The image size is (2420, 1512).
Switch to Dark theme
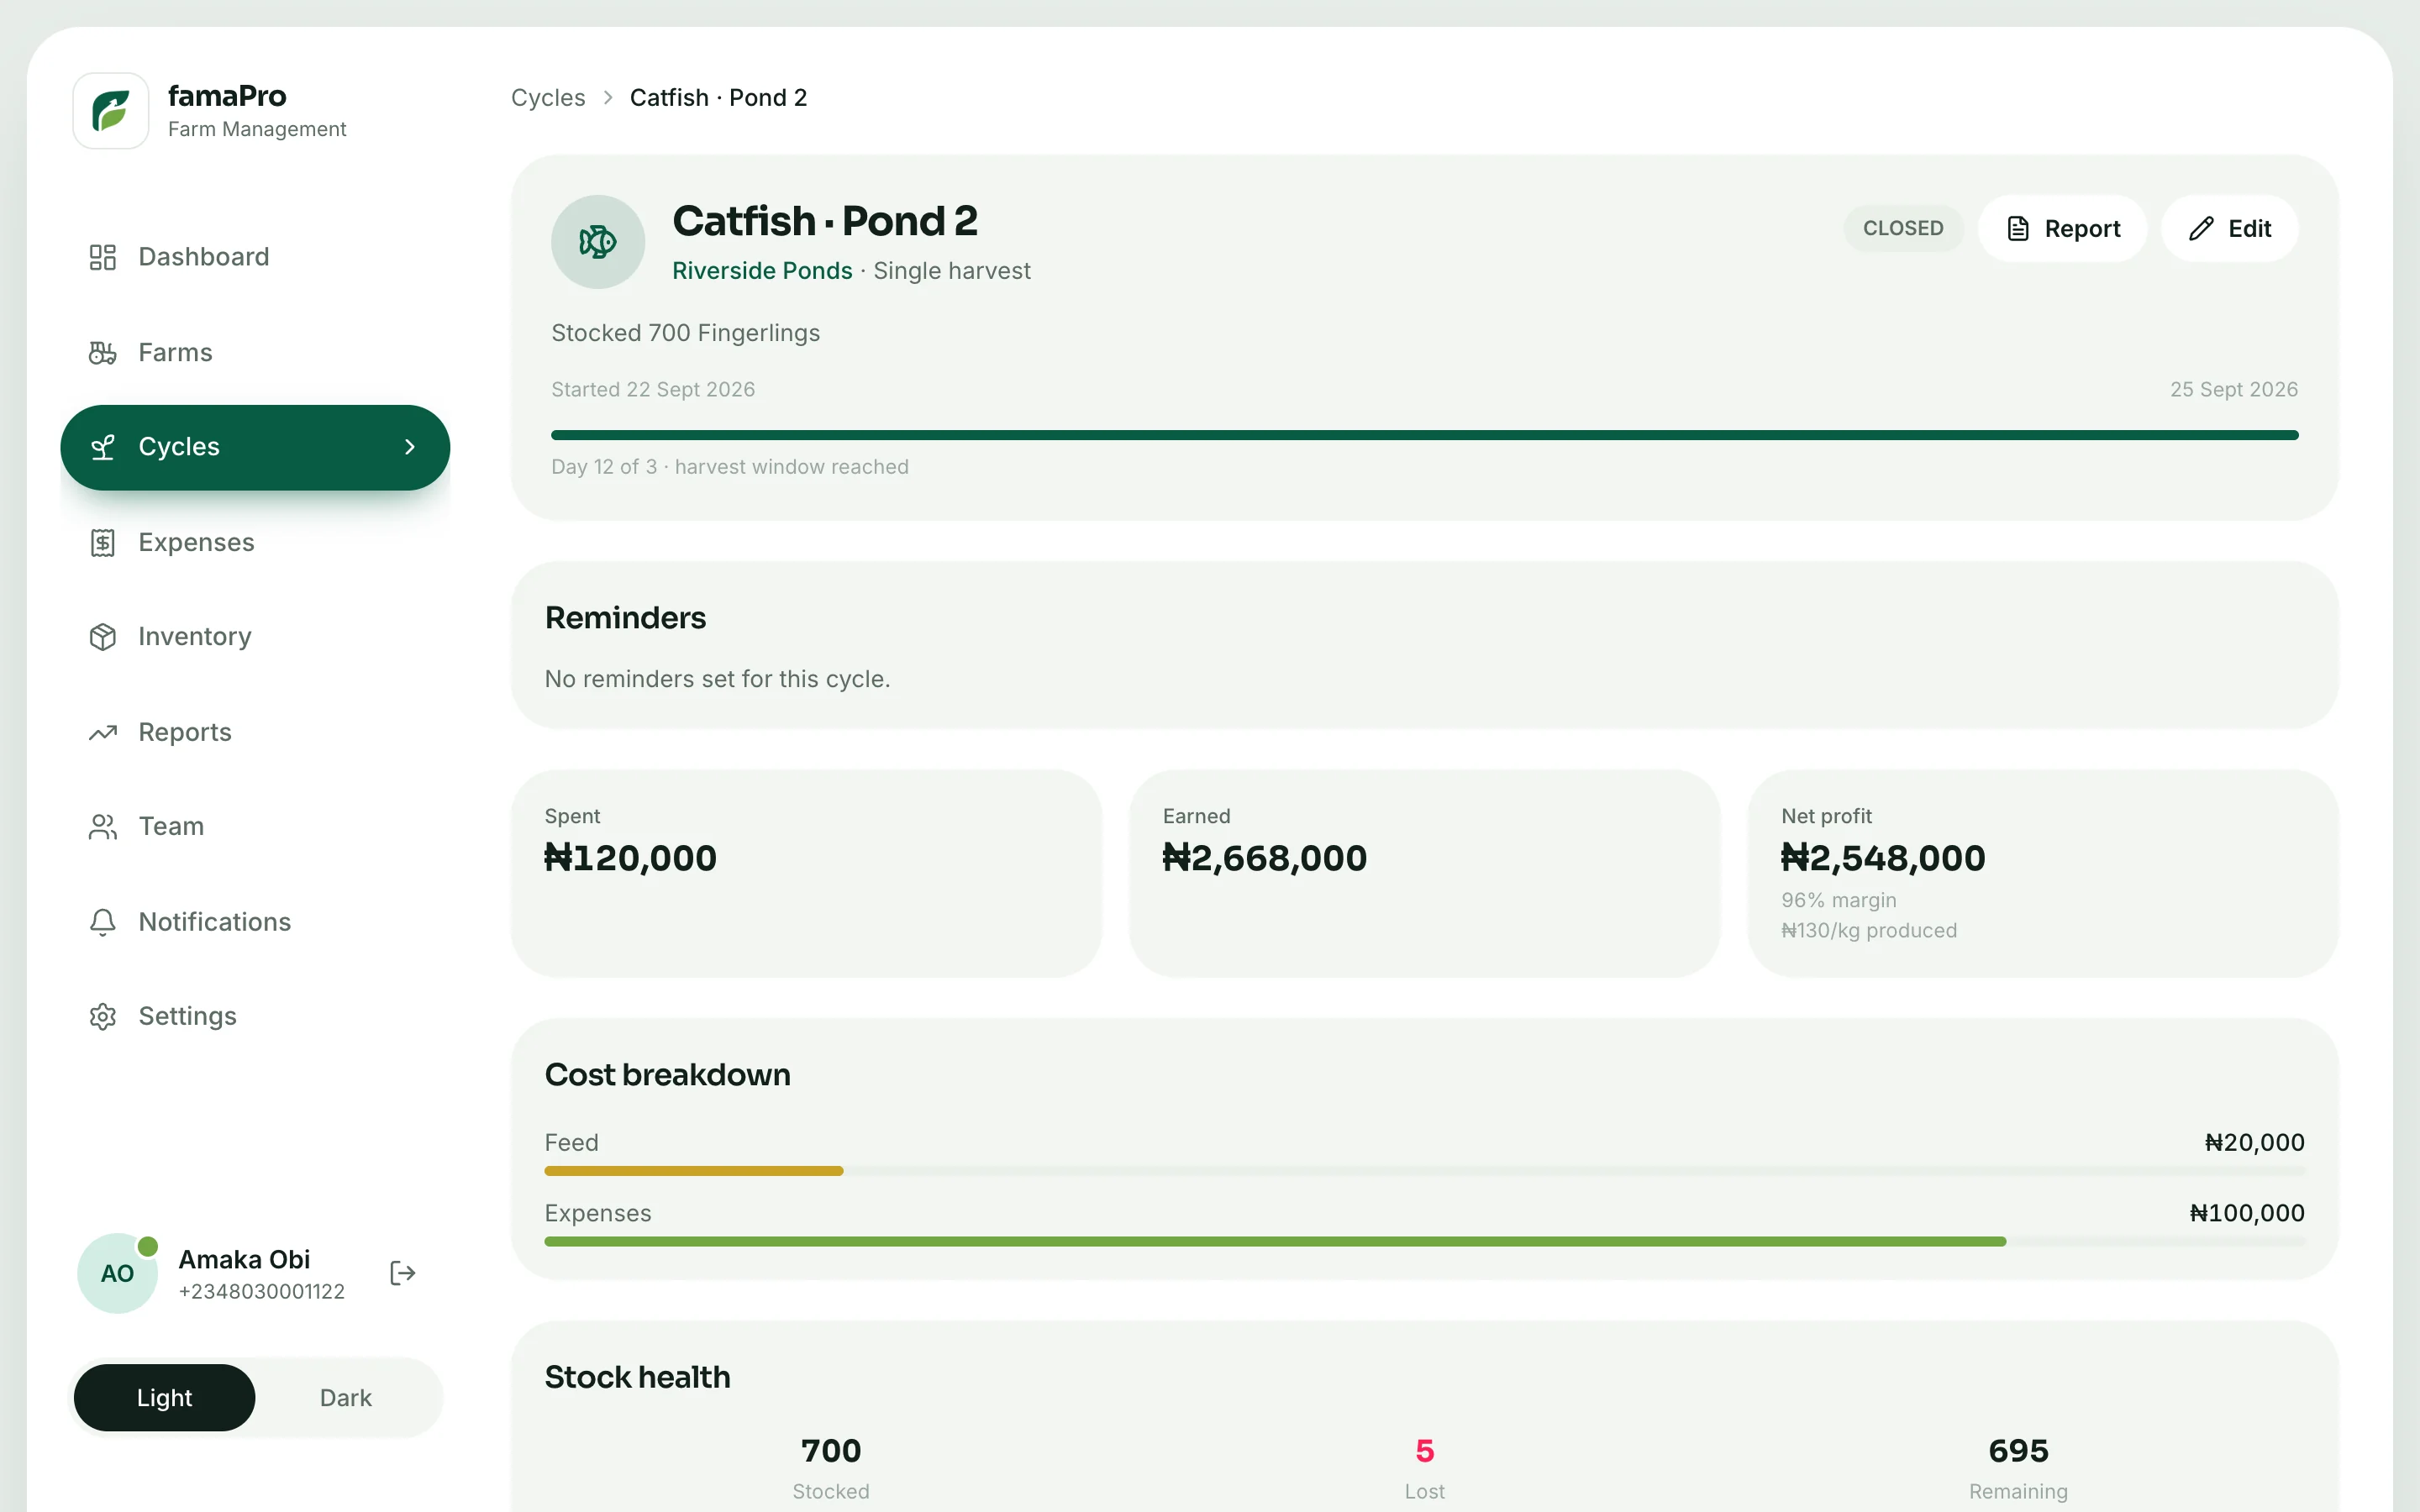point(346,1397)
